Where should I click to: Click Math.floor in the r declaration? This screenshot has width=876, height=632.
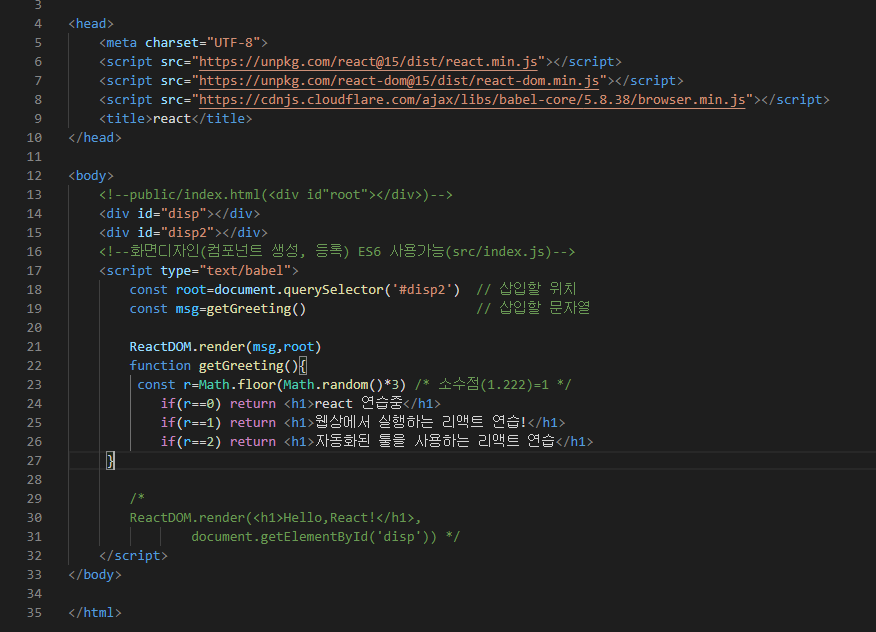pyautogui.click(x=237, y=384)
